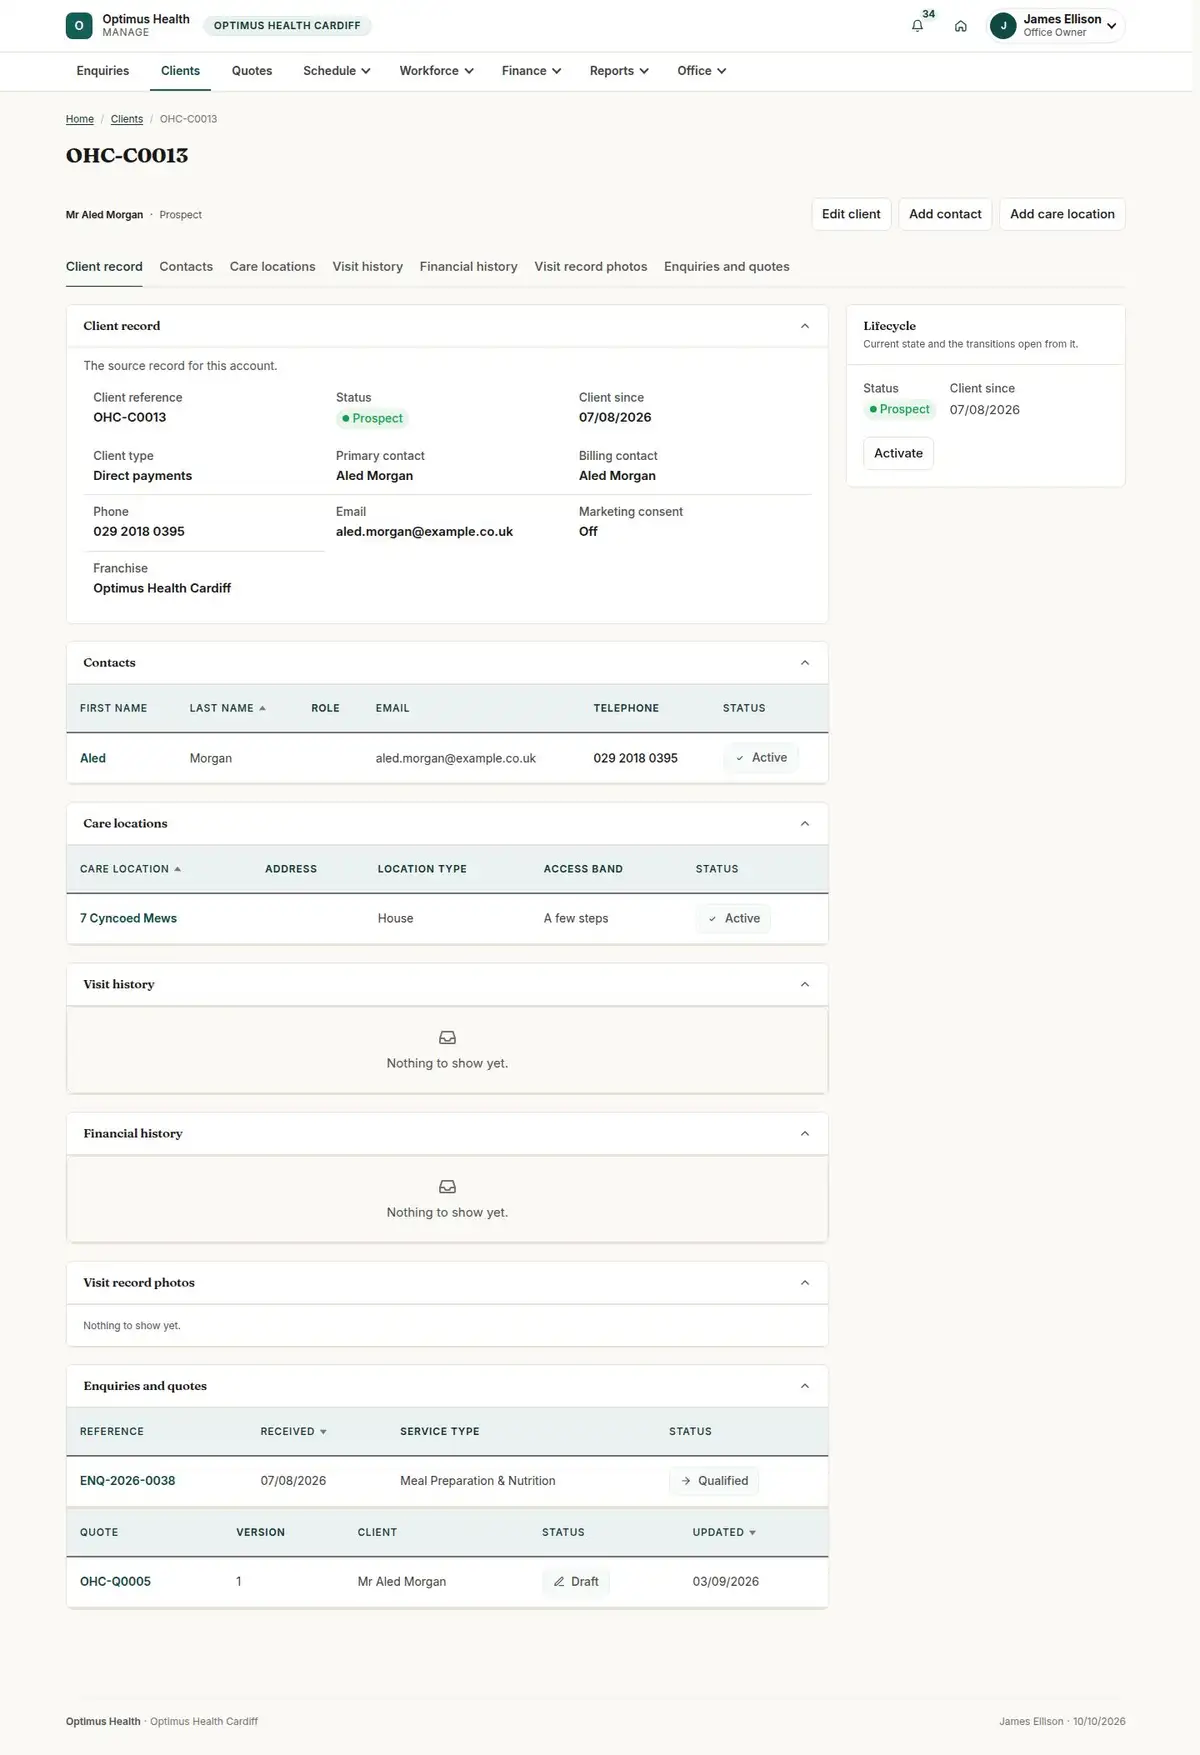Select Clients in the main navigation
1200x1755 pixels.
click(x=180, y=71)
